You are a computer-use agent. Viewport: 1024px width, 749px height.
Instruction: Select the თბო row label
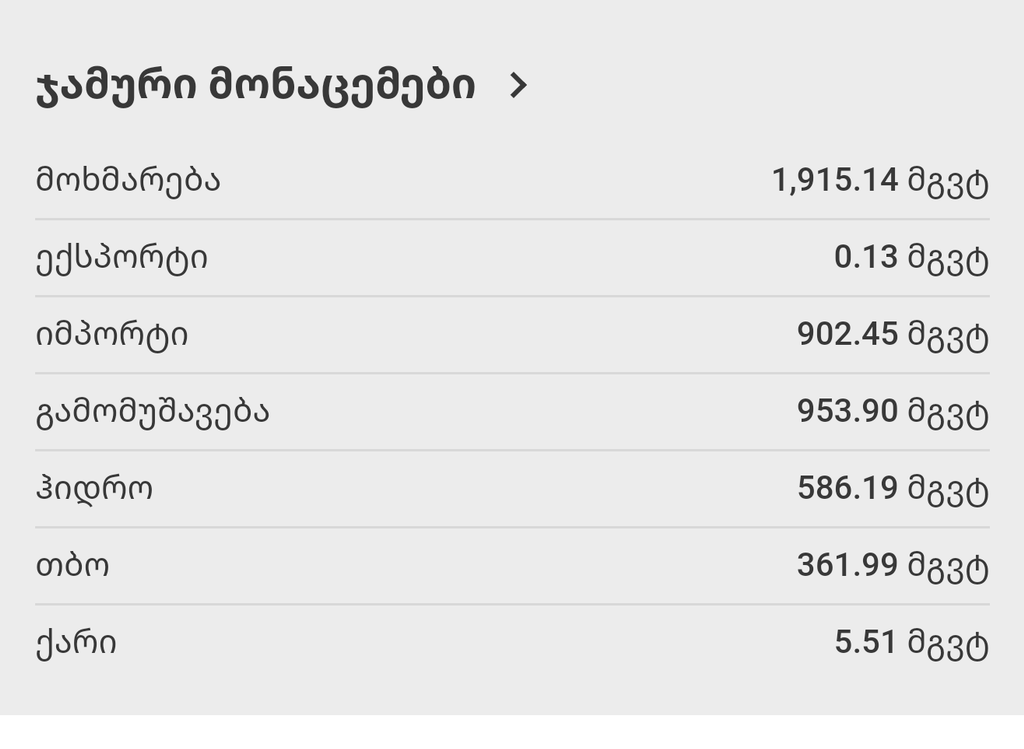coord(72,566)
